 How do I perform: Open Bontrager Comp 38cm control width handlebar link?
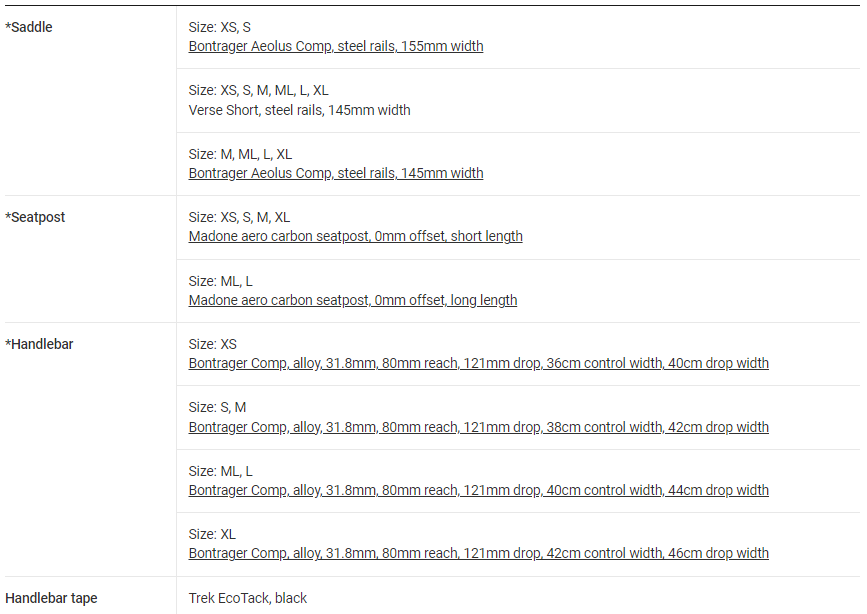point(478,427)
